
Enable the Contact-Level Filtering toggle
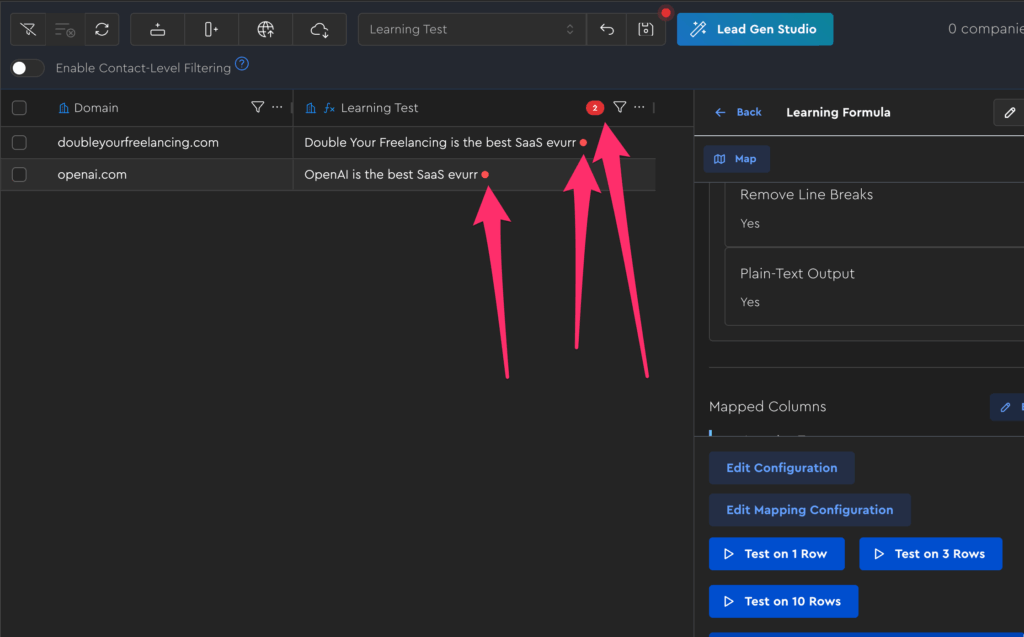pyautogui.click(x=28, y=68)
